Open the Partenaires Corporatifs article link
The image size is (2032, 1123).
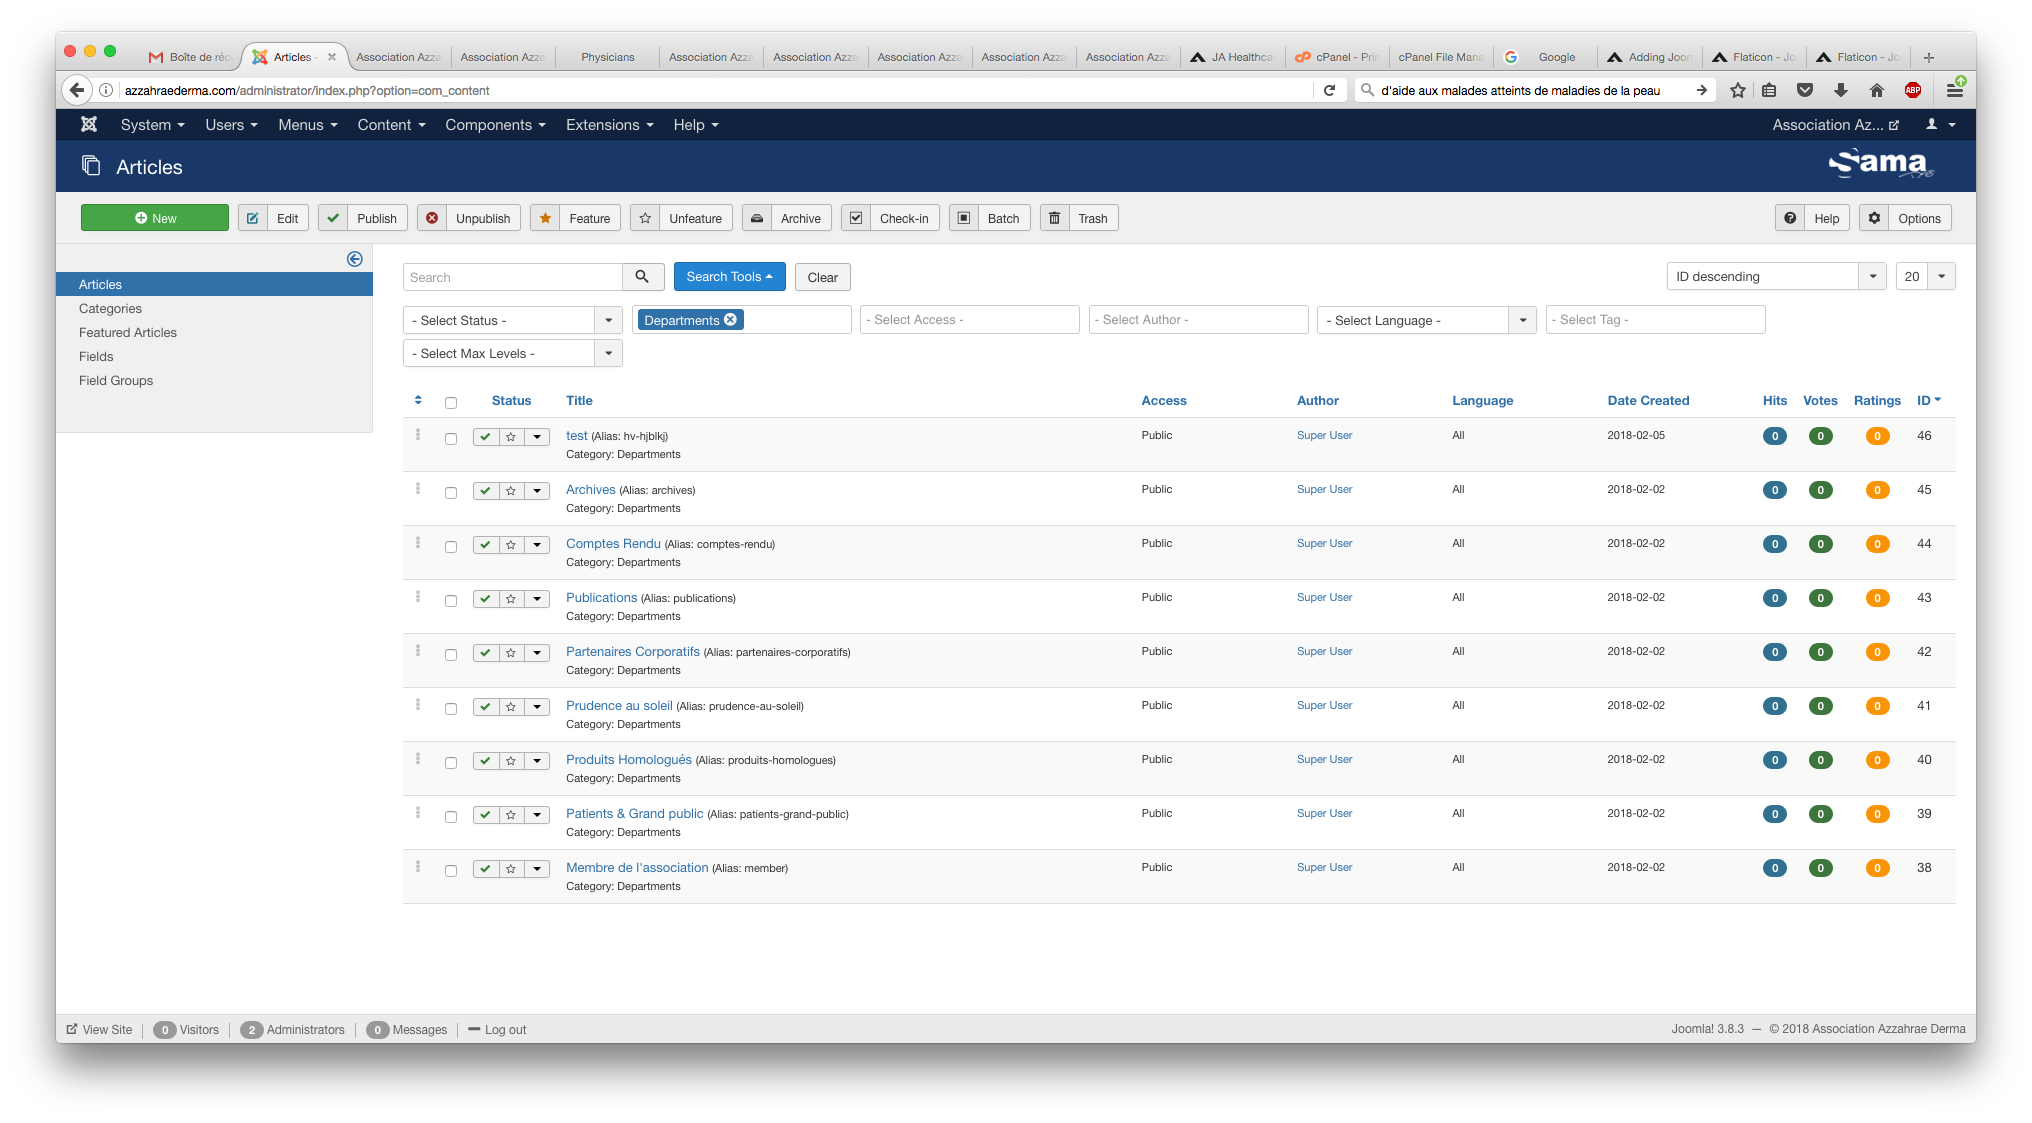(632, 651)
